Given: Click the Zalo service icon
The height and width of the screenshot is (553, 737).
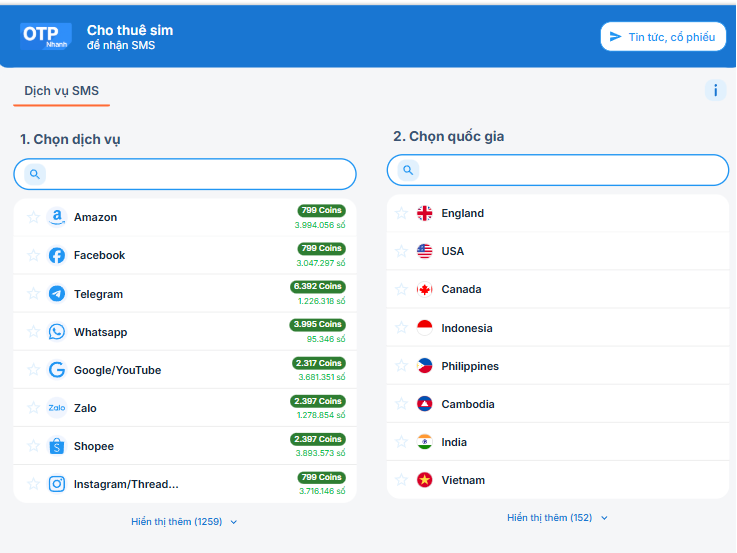Looking at the screenshot, I should tap(57, 408).
